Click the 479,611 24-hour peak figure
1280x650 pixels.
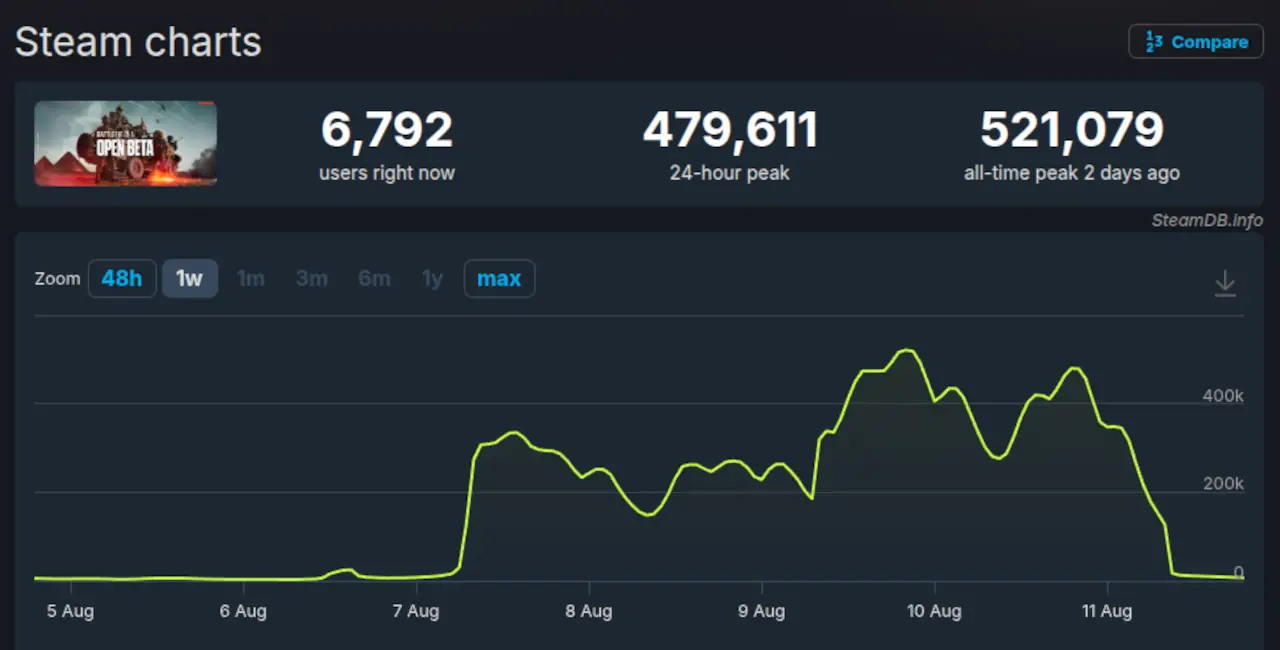pos(730,130)
